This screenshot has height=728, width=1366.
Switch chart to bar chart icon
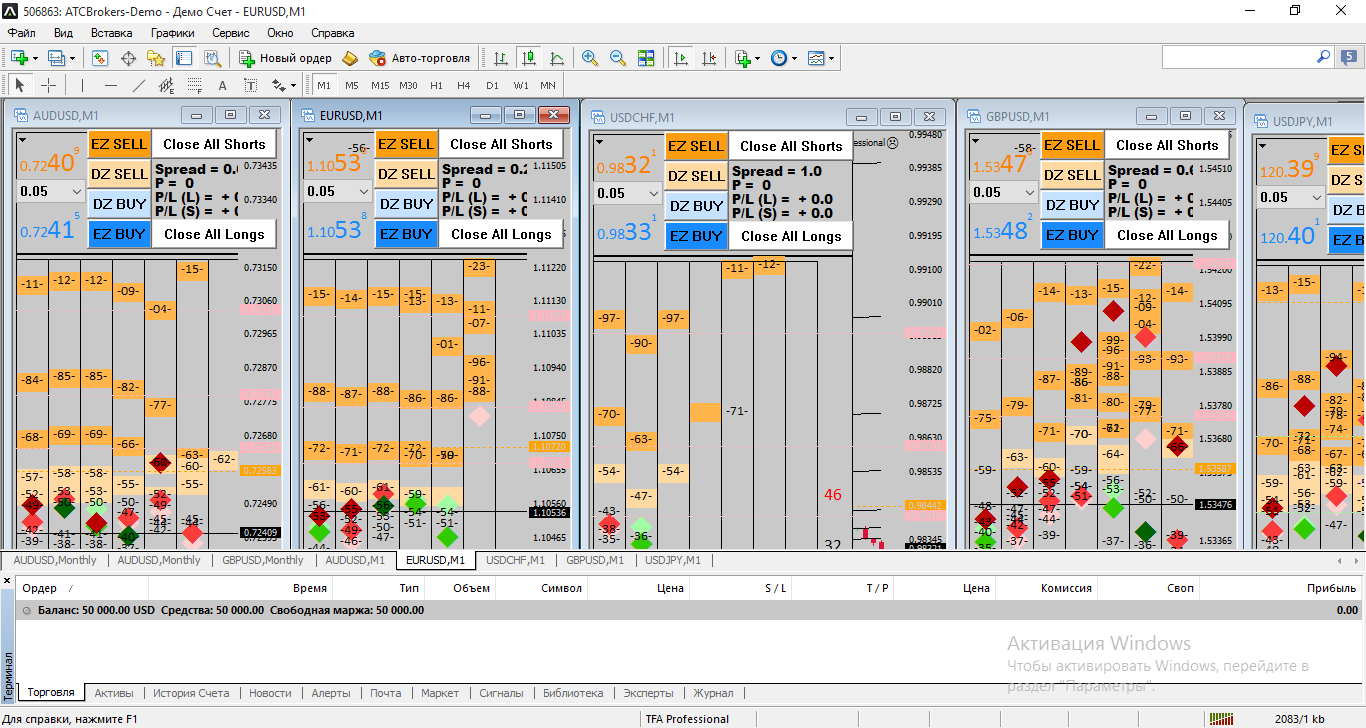point(500,58)
